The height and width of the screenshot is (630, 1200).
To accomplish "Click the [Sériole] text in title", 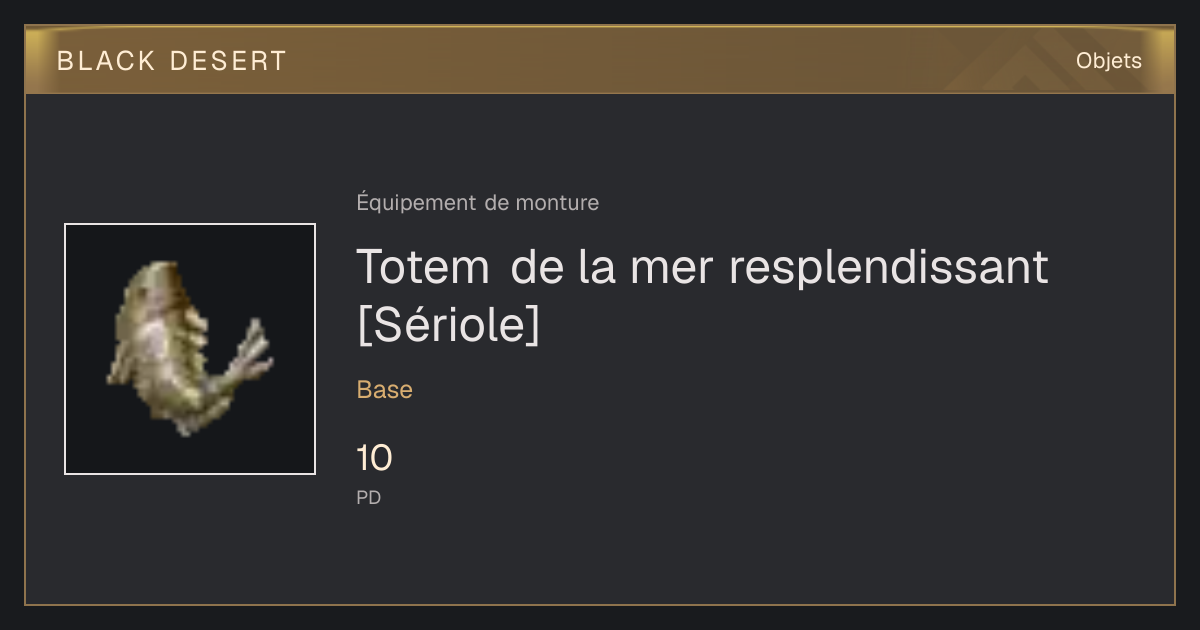I will pyautogui.click(x=448, y=325).
